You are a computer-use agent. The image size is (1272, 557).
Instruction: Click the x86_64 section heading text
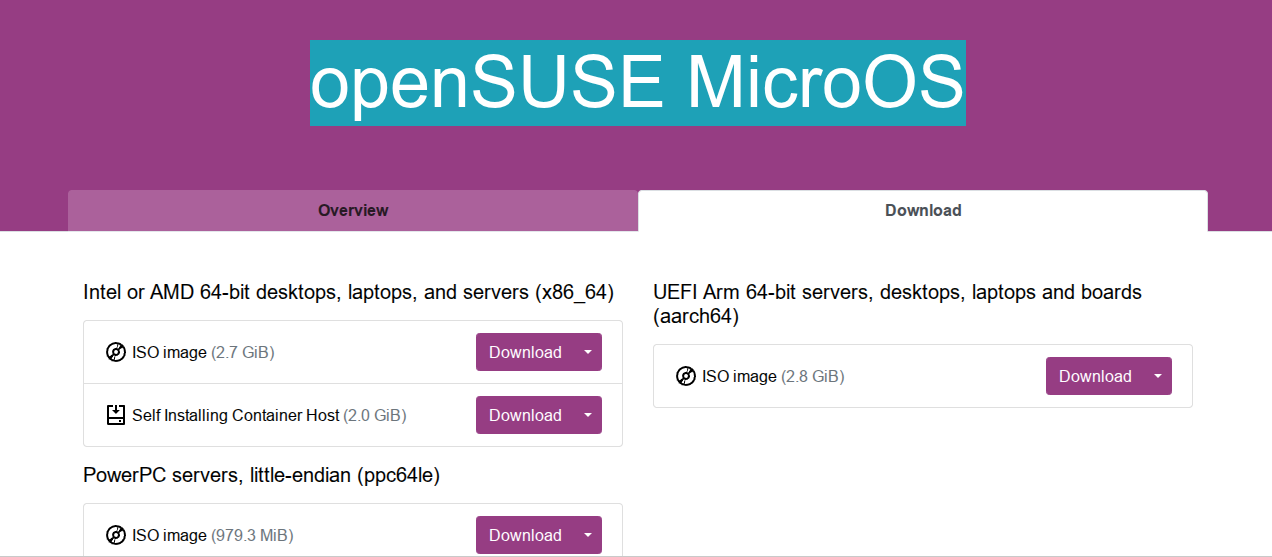(348, 292)
